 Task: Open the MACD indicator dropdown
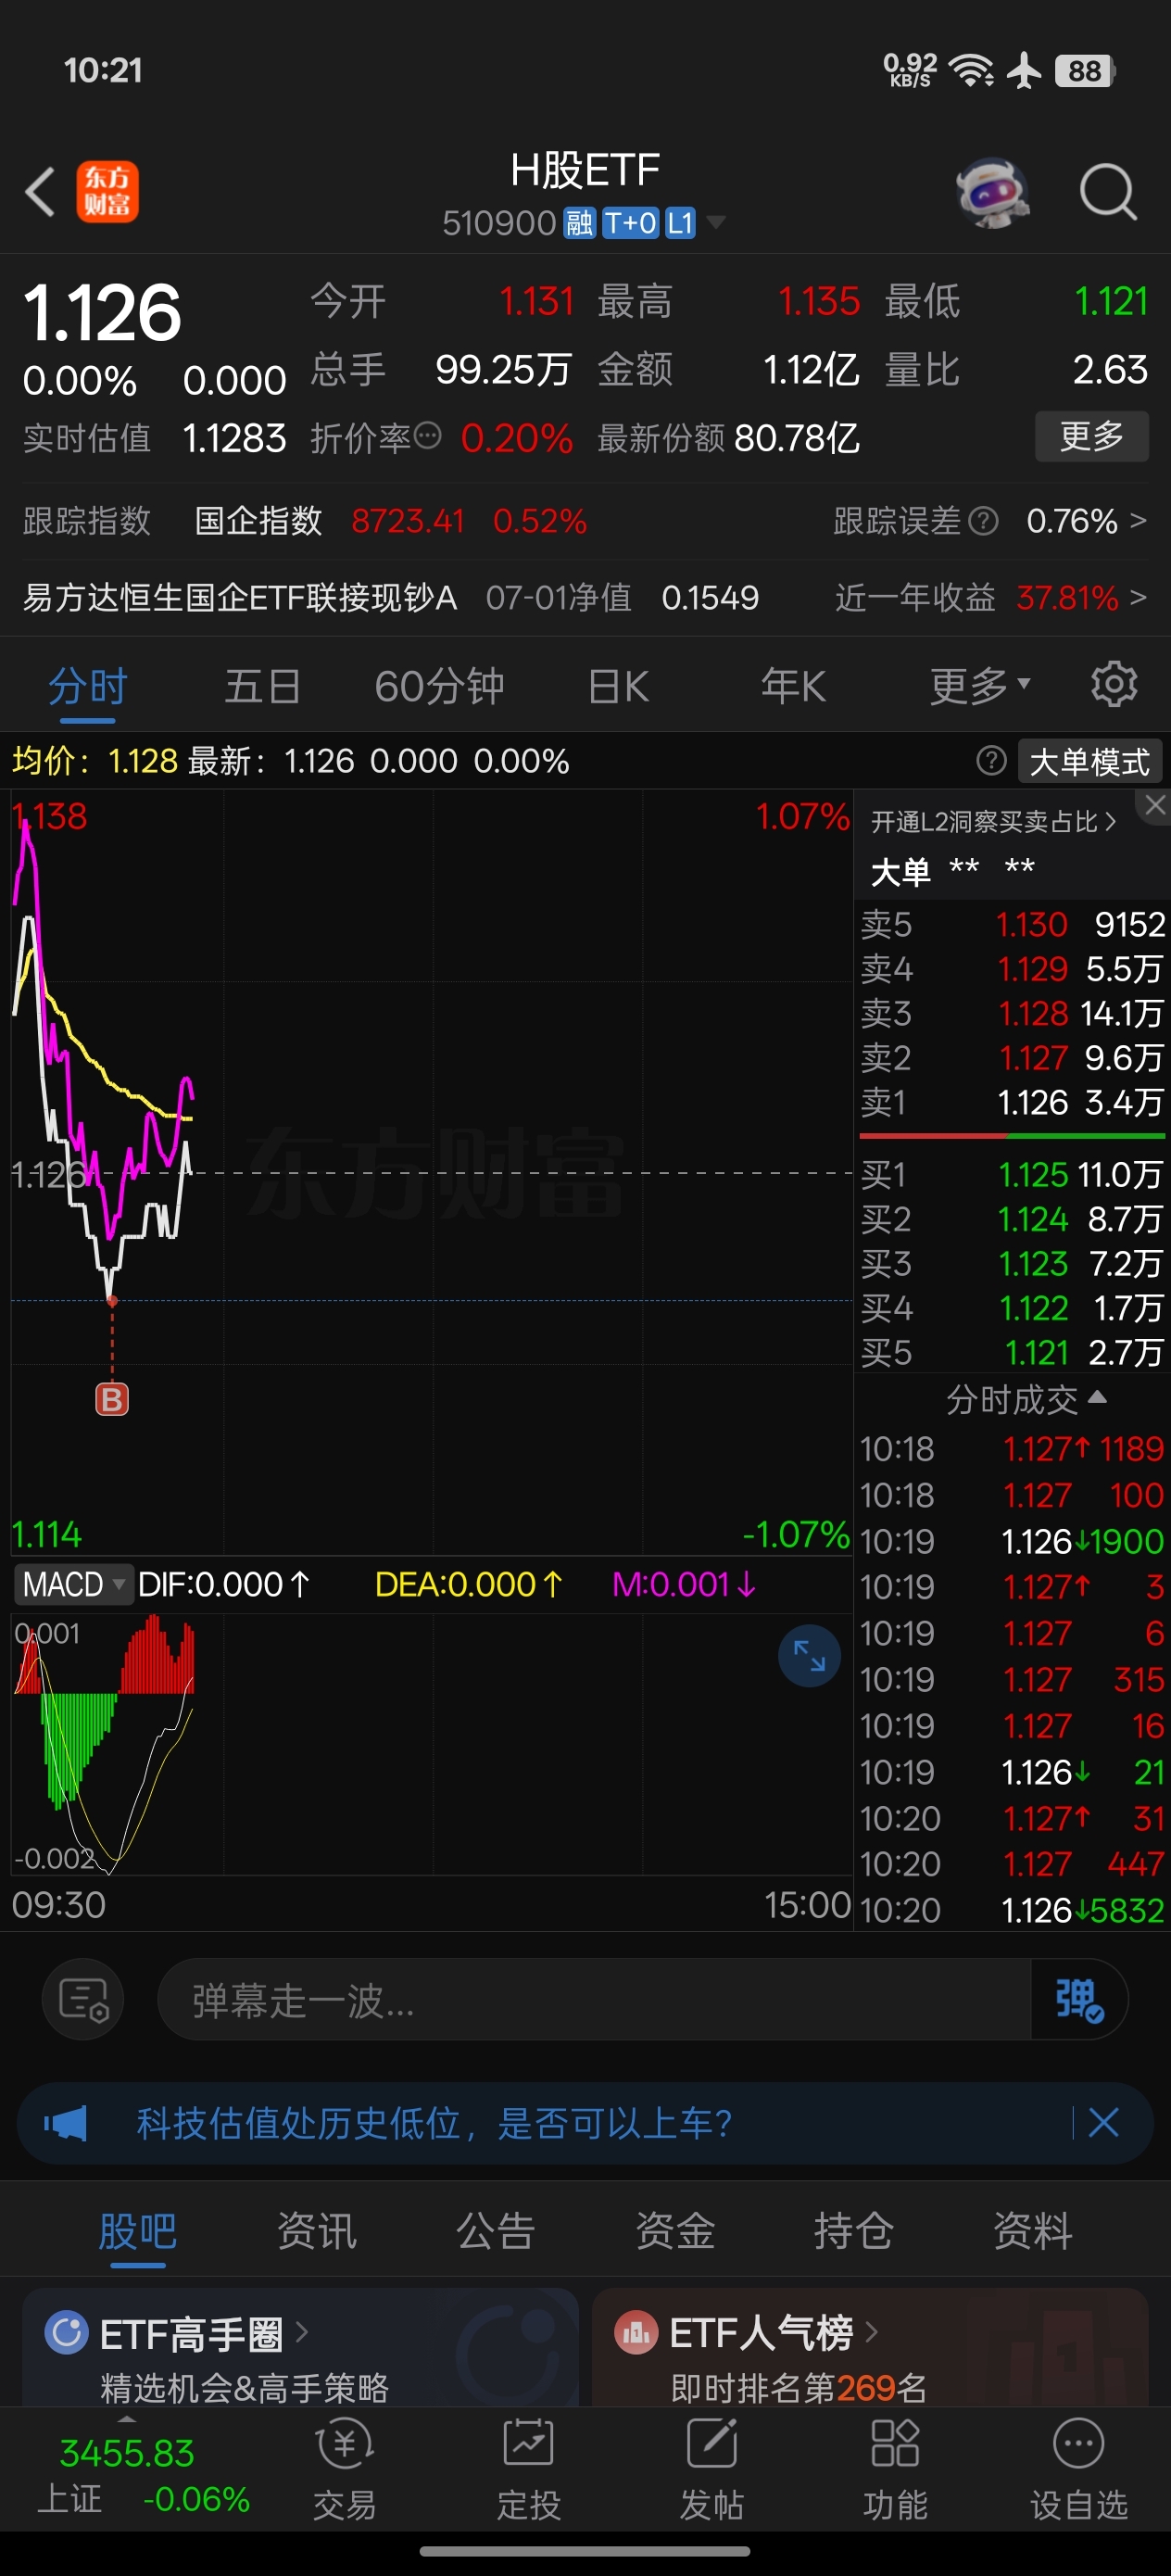pos(73,1584)
